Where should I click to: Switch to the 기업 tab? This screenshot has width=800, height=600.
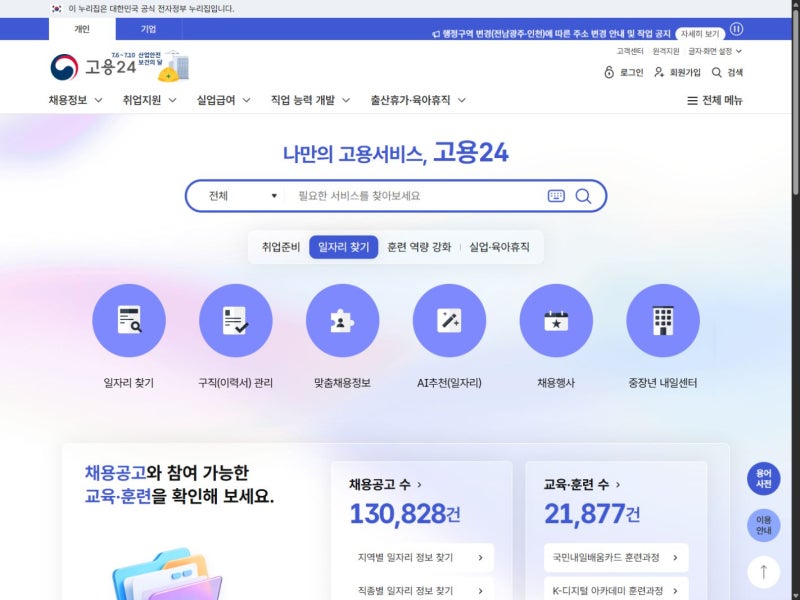coord(148,29)
